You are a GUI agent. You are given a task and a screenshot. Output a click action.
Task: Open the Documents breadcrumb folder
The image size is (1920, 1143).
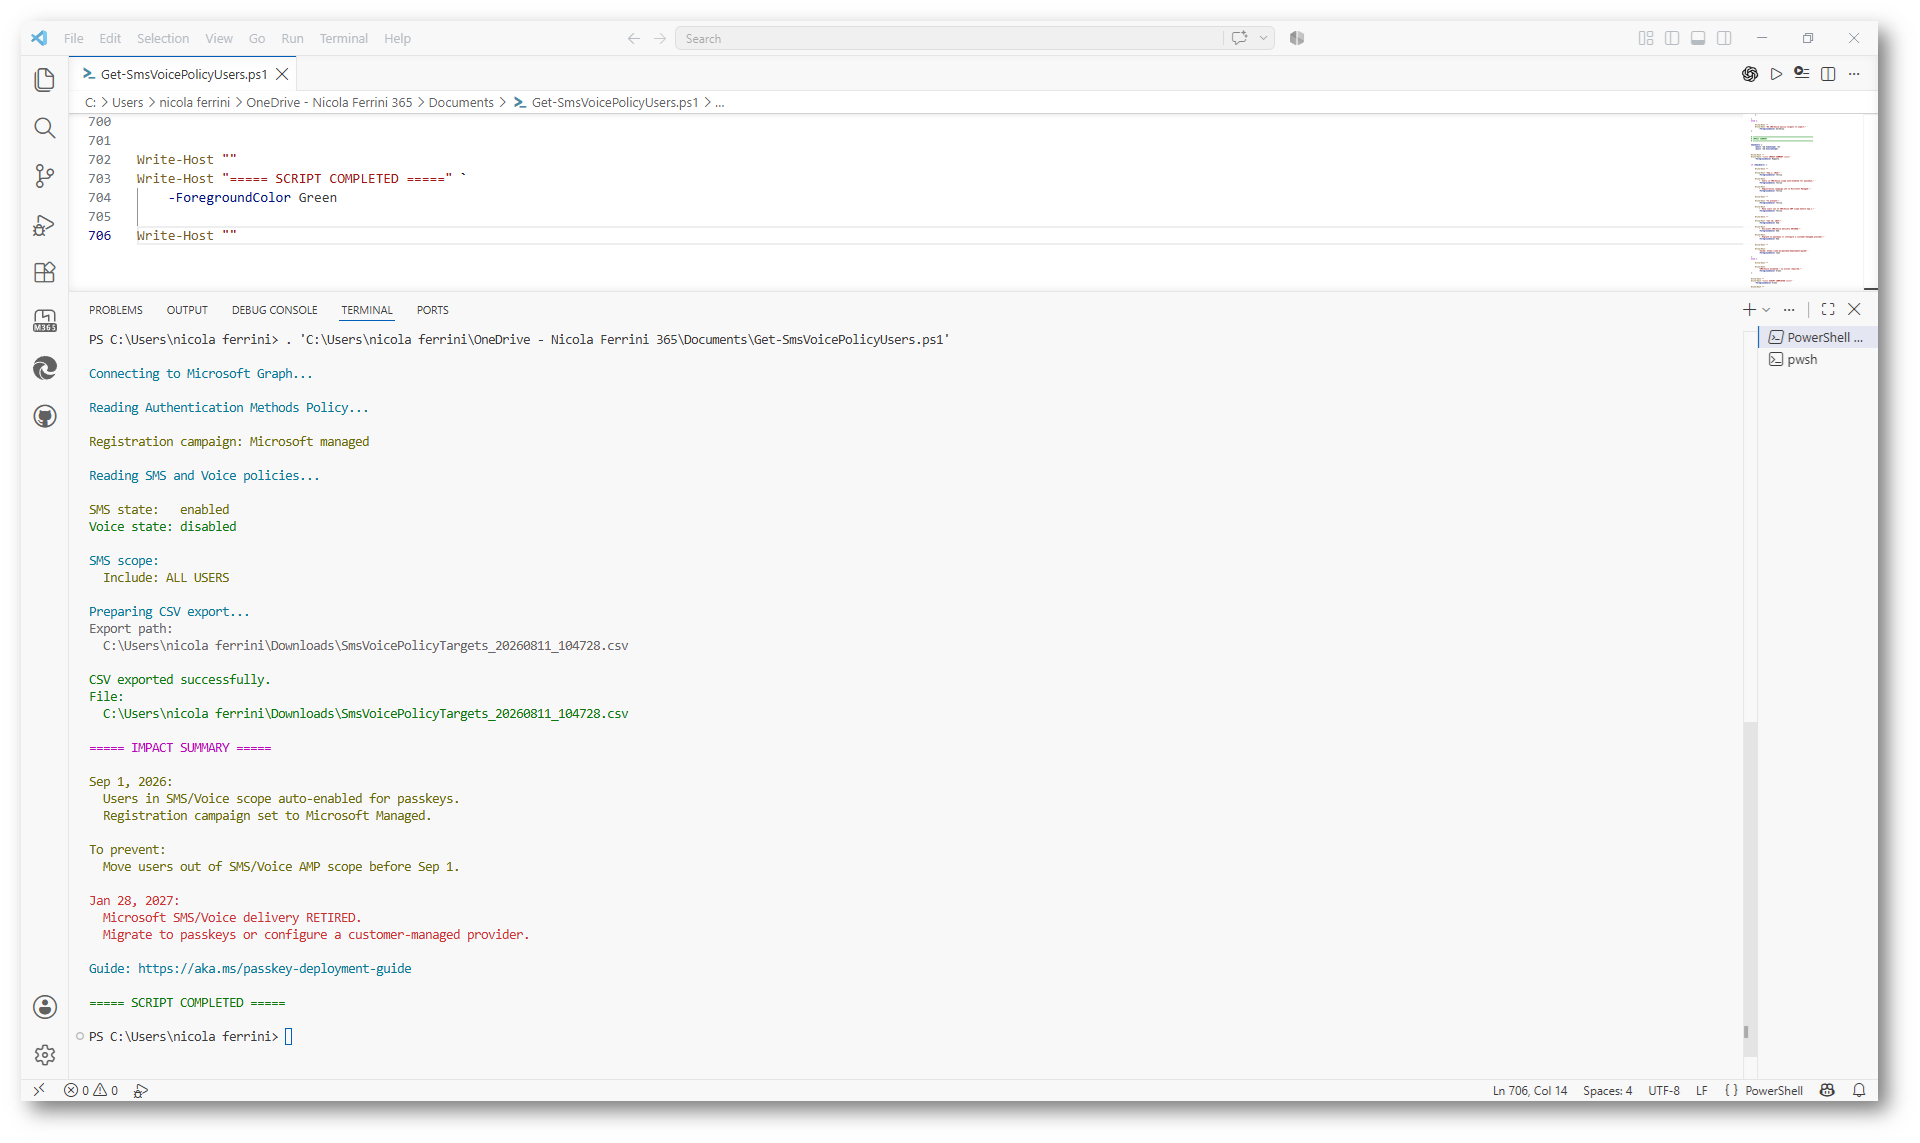click(461, 102)
